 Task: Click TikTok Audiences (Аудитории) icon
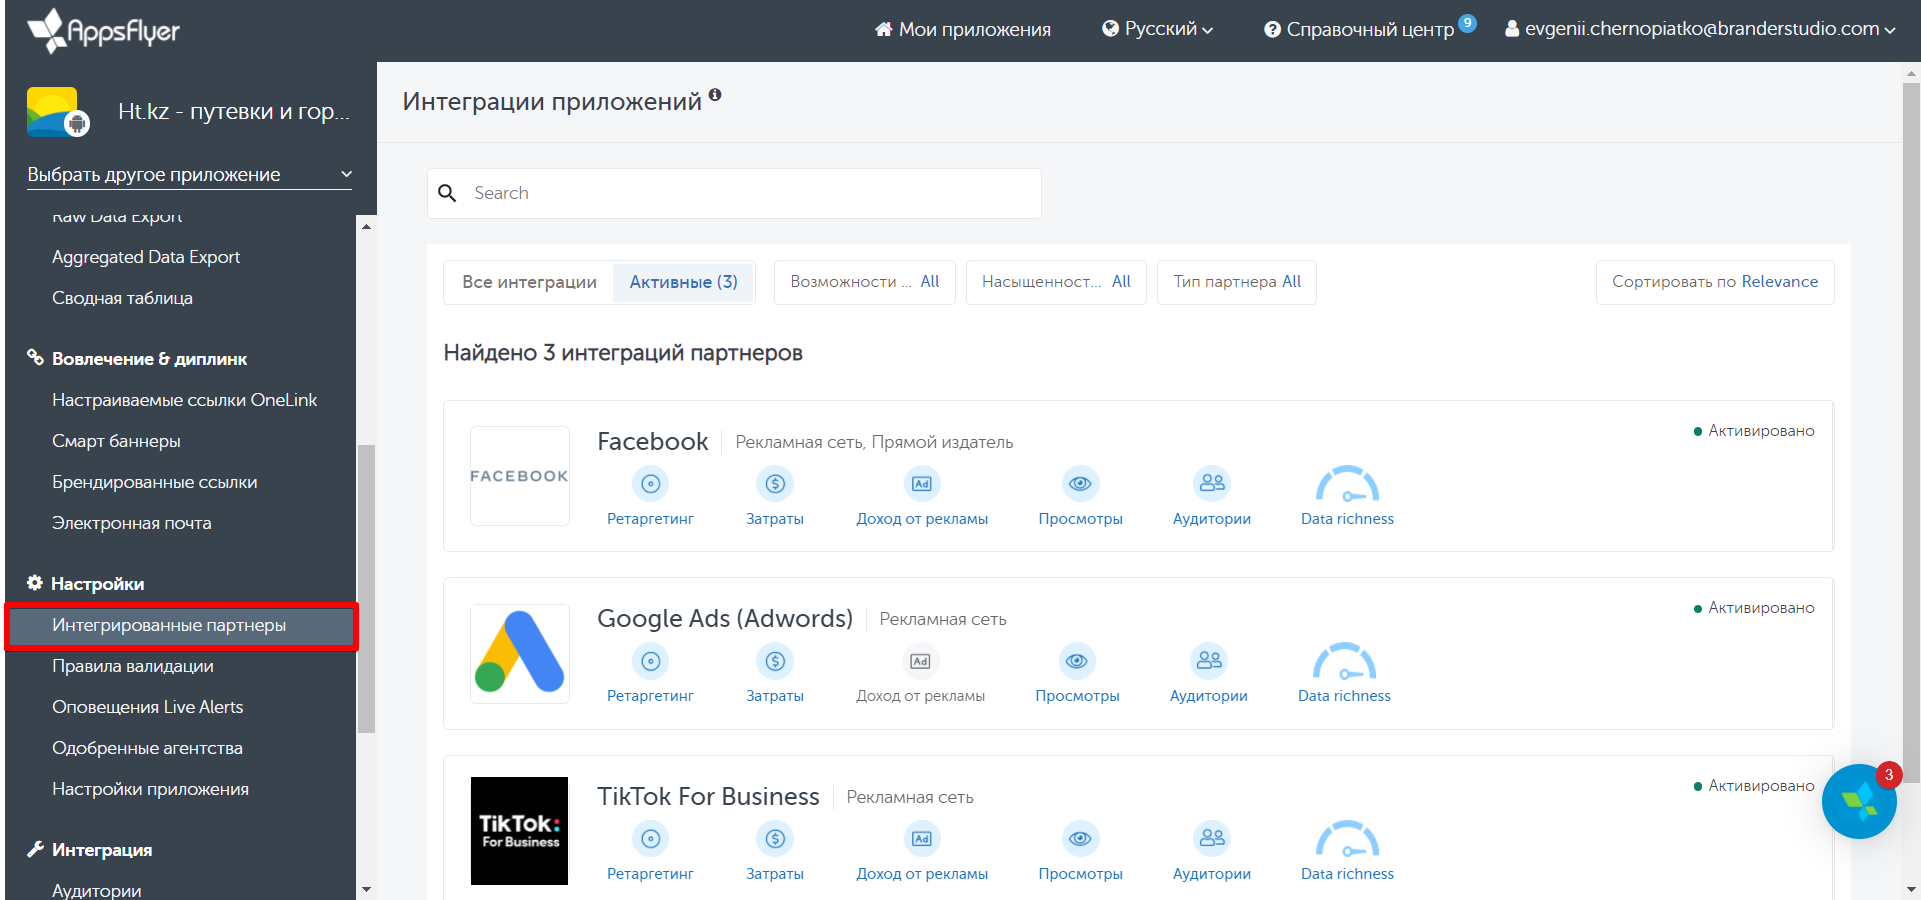(1212, 839)
